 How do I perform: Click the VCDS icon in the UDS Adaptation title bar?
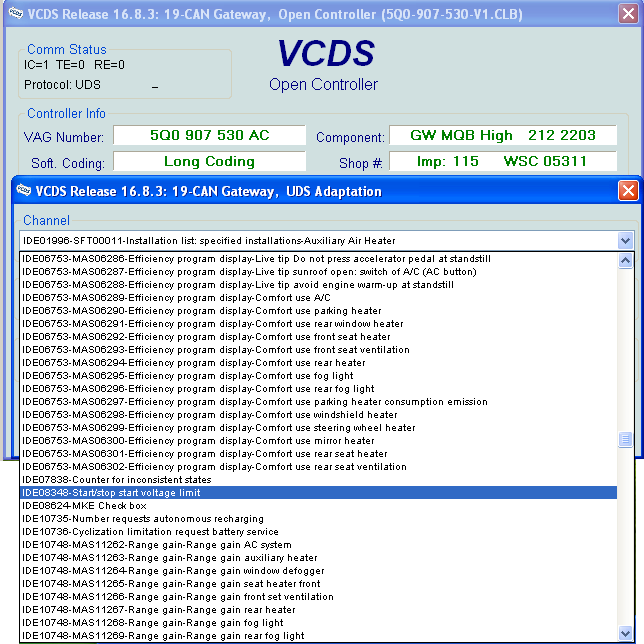pos(23,191)
